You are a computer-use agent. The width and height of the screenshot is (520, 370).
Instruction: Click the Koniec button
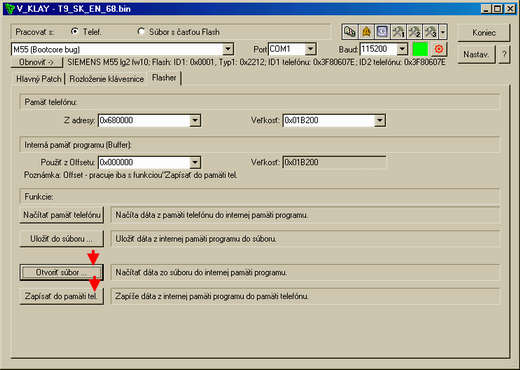pos(484,33)
